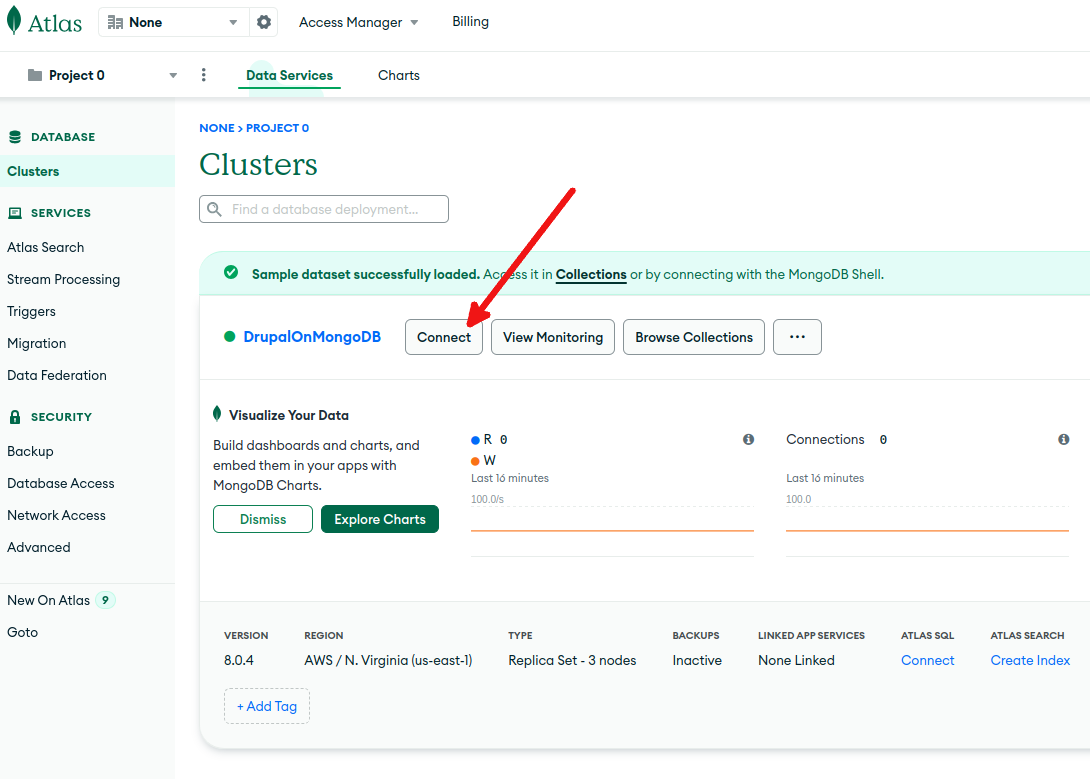This screenshot has height=779, width=1090.
Task: Switch to the Data Services tab
Action: click(289, 75)
